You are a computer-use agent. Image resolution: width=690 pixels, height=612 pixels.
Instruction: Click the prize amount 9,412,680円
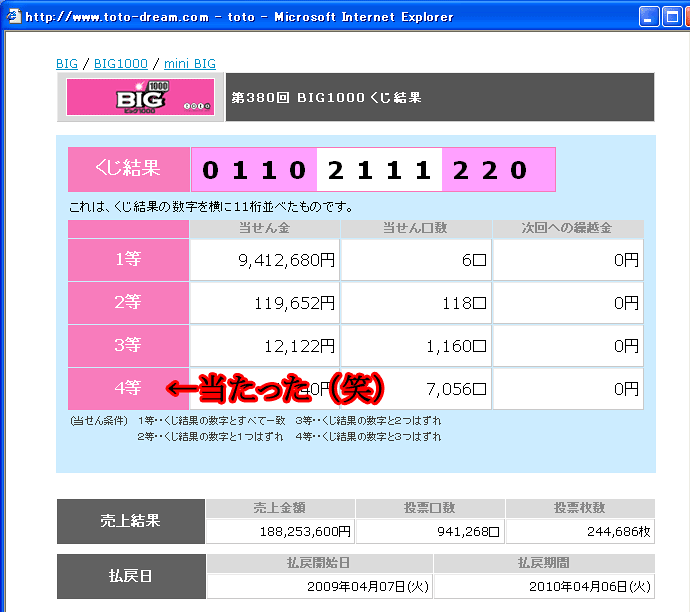pyautogui.click(x=286, y=260)
